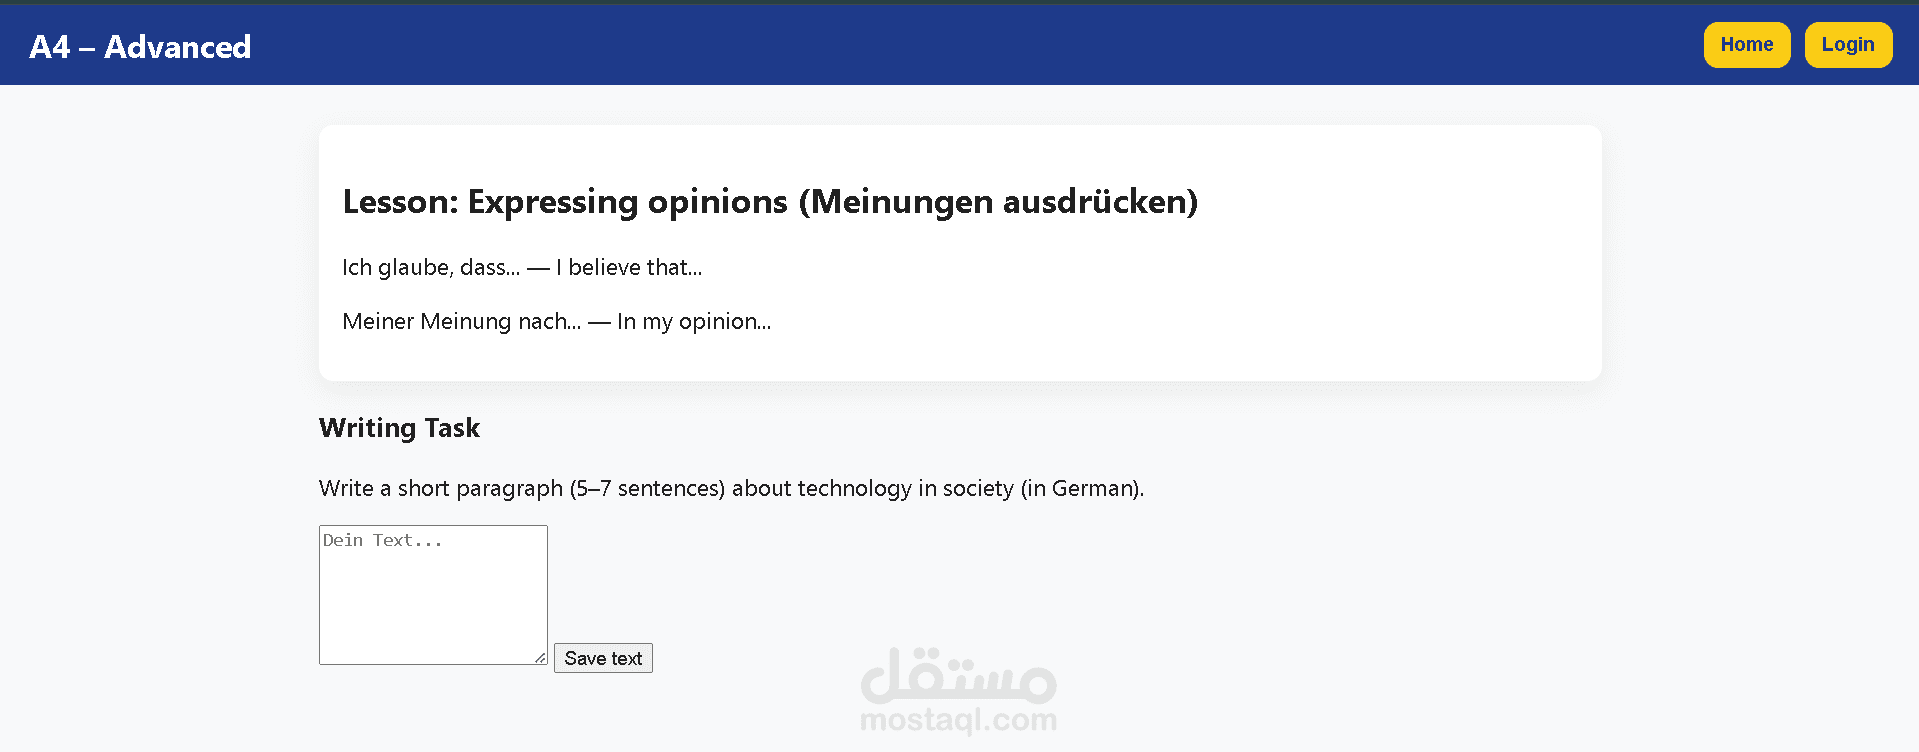Click the 'mostaql.com' watermark text
The image size is (1919, 752).
point(958,719)
